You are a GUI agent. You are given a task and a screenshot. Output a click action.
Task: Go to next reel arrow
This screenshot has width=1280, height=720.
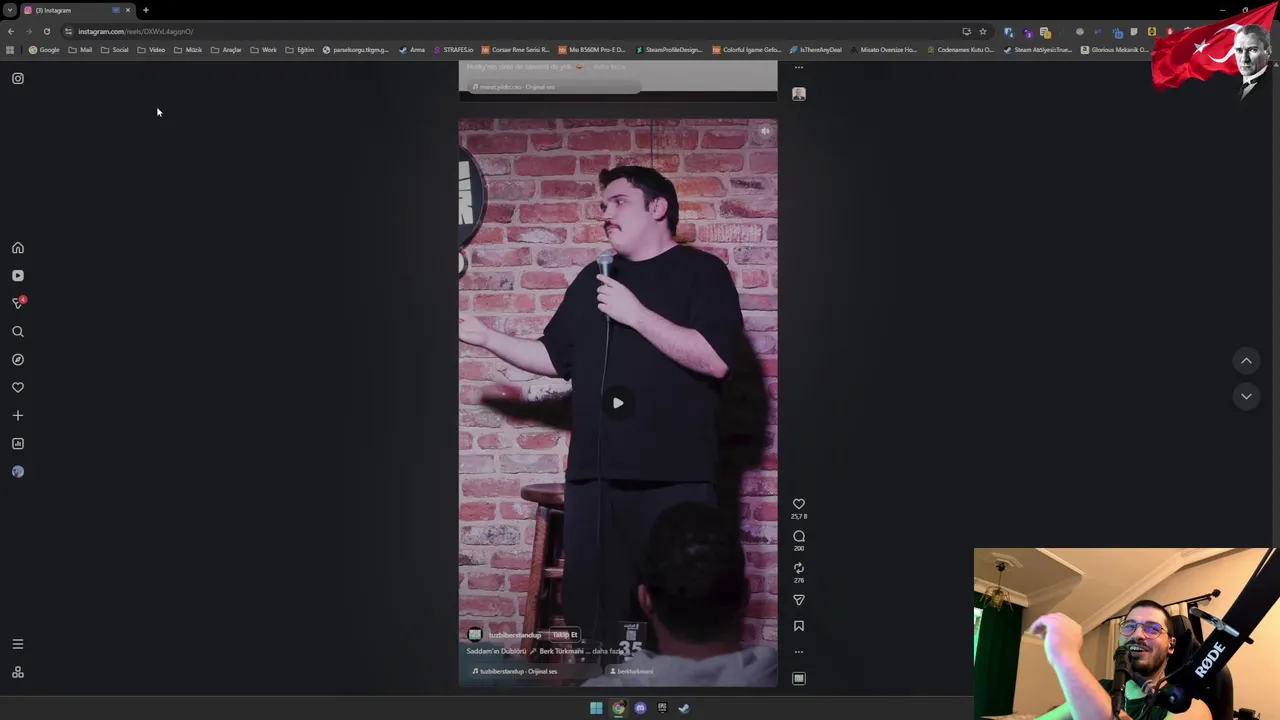pyautogui.click(x=1246, y=396)
